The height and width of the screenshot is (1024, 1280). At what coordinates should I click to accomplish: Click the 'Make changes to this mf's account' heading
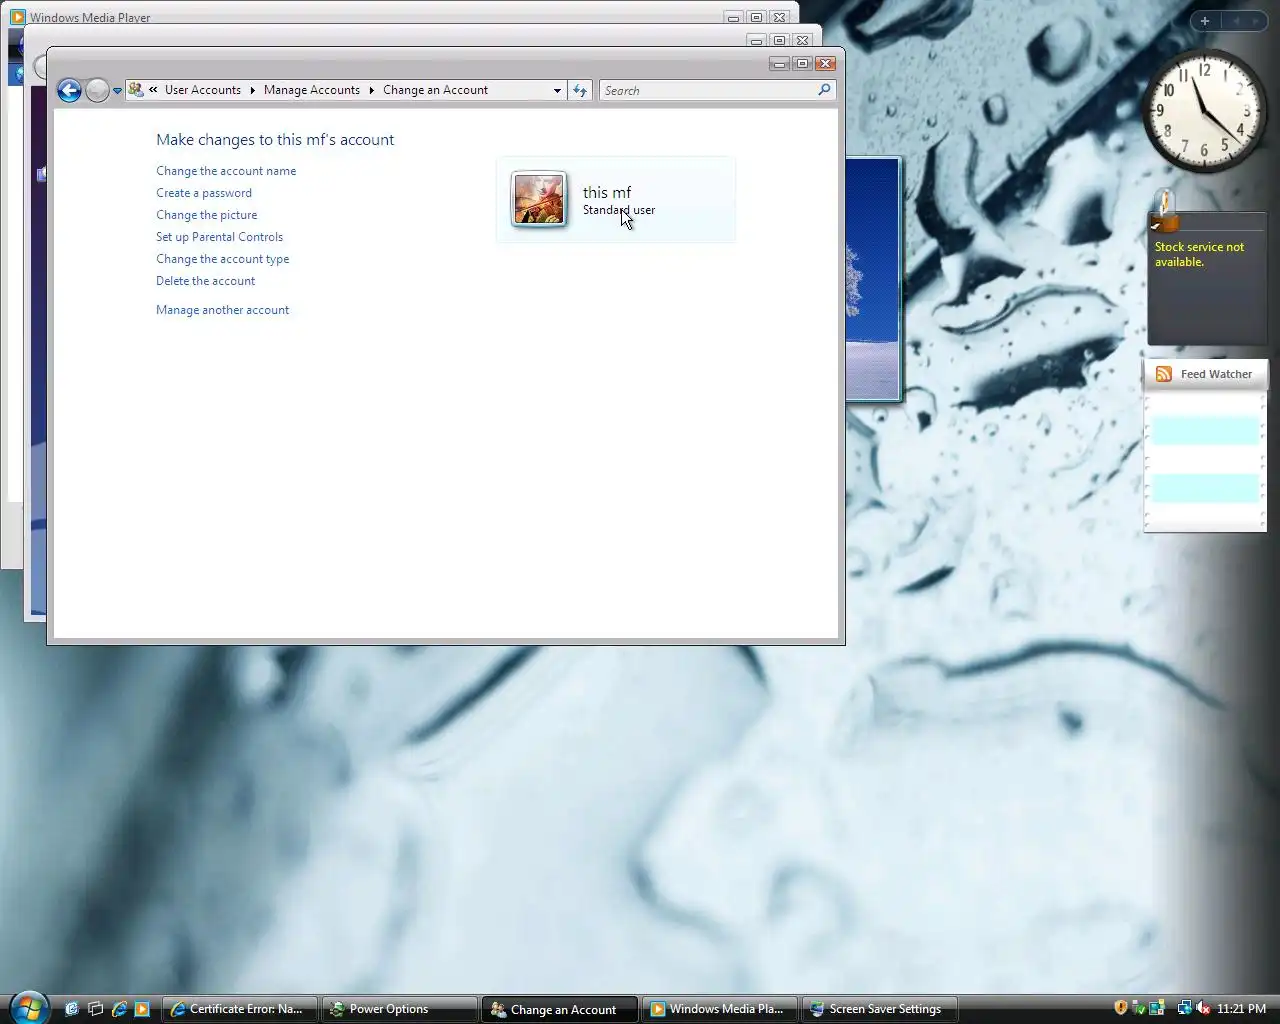[275, 140]
